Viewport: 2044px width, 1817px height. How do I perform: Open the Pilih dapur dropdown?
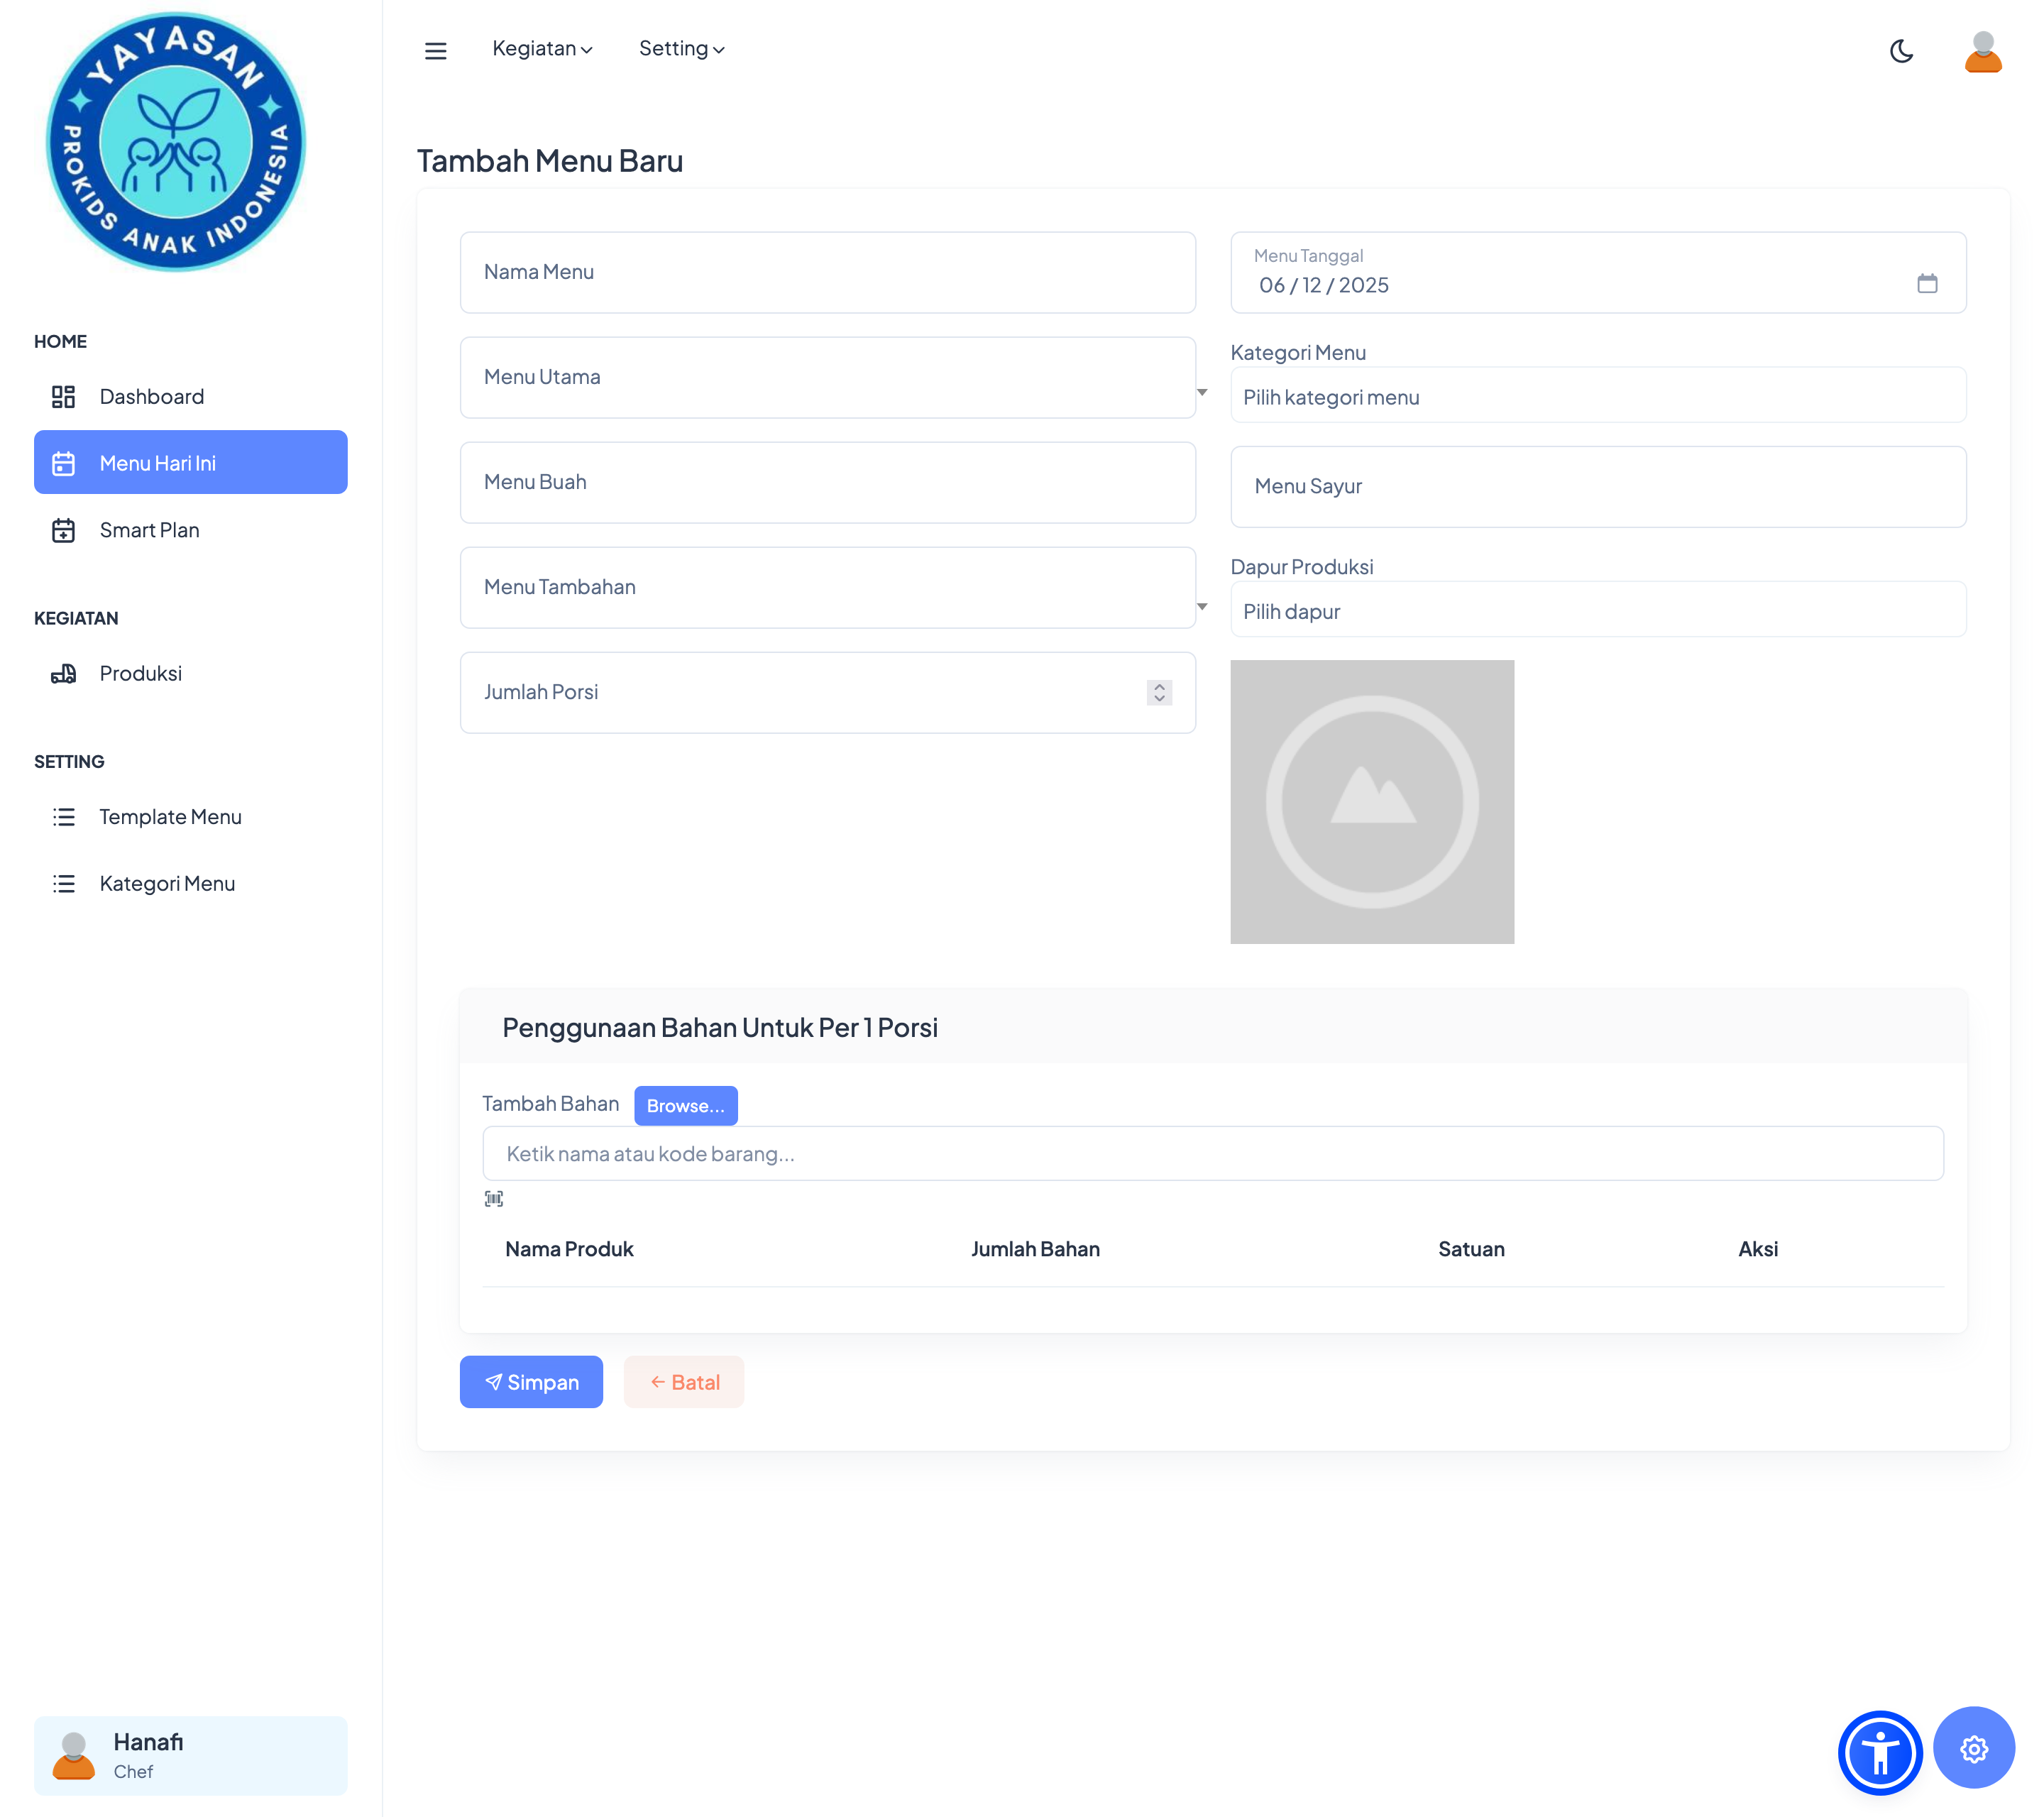point(1597,611)
